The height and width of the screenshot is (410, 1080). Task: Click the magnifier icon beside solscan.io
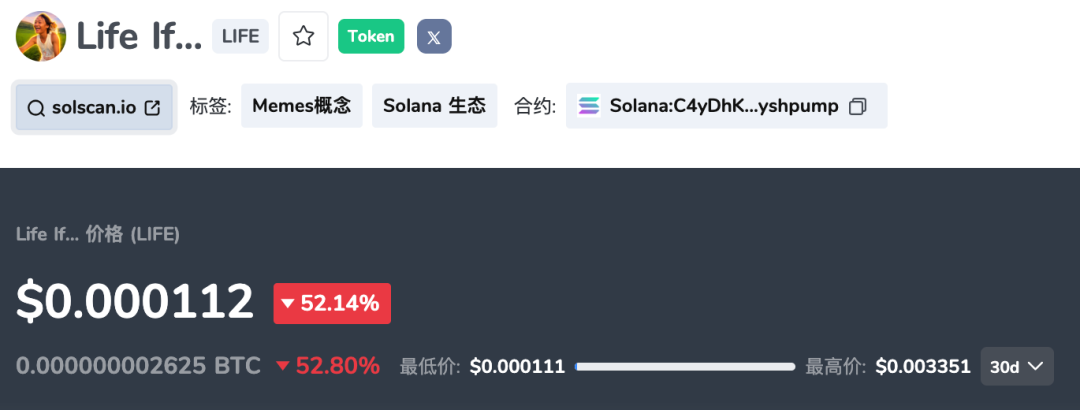click(36, 108)
